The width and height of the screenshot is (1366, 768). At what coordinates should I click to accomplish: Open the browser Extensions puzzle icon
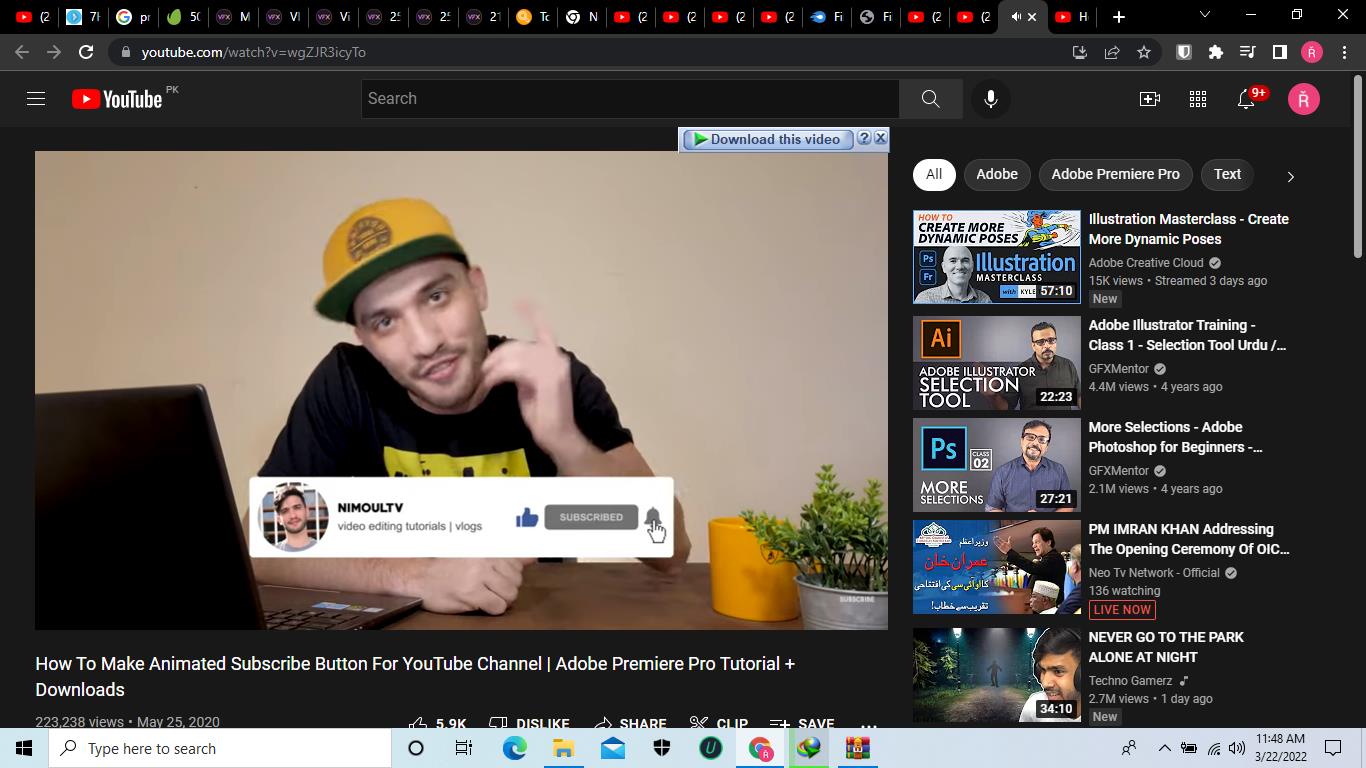click(1215, 52)
